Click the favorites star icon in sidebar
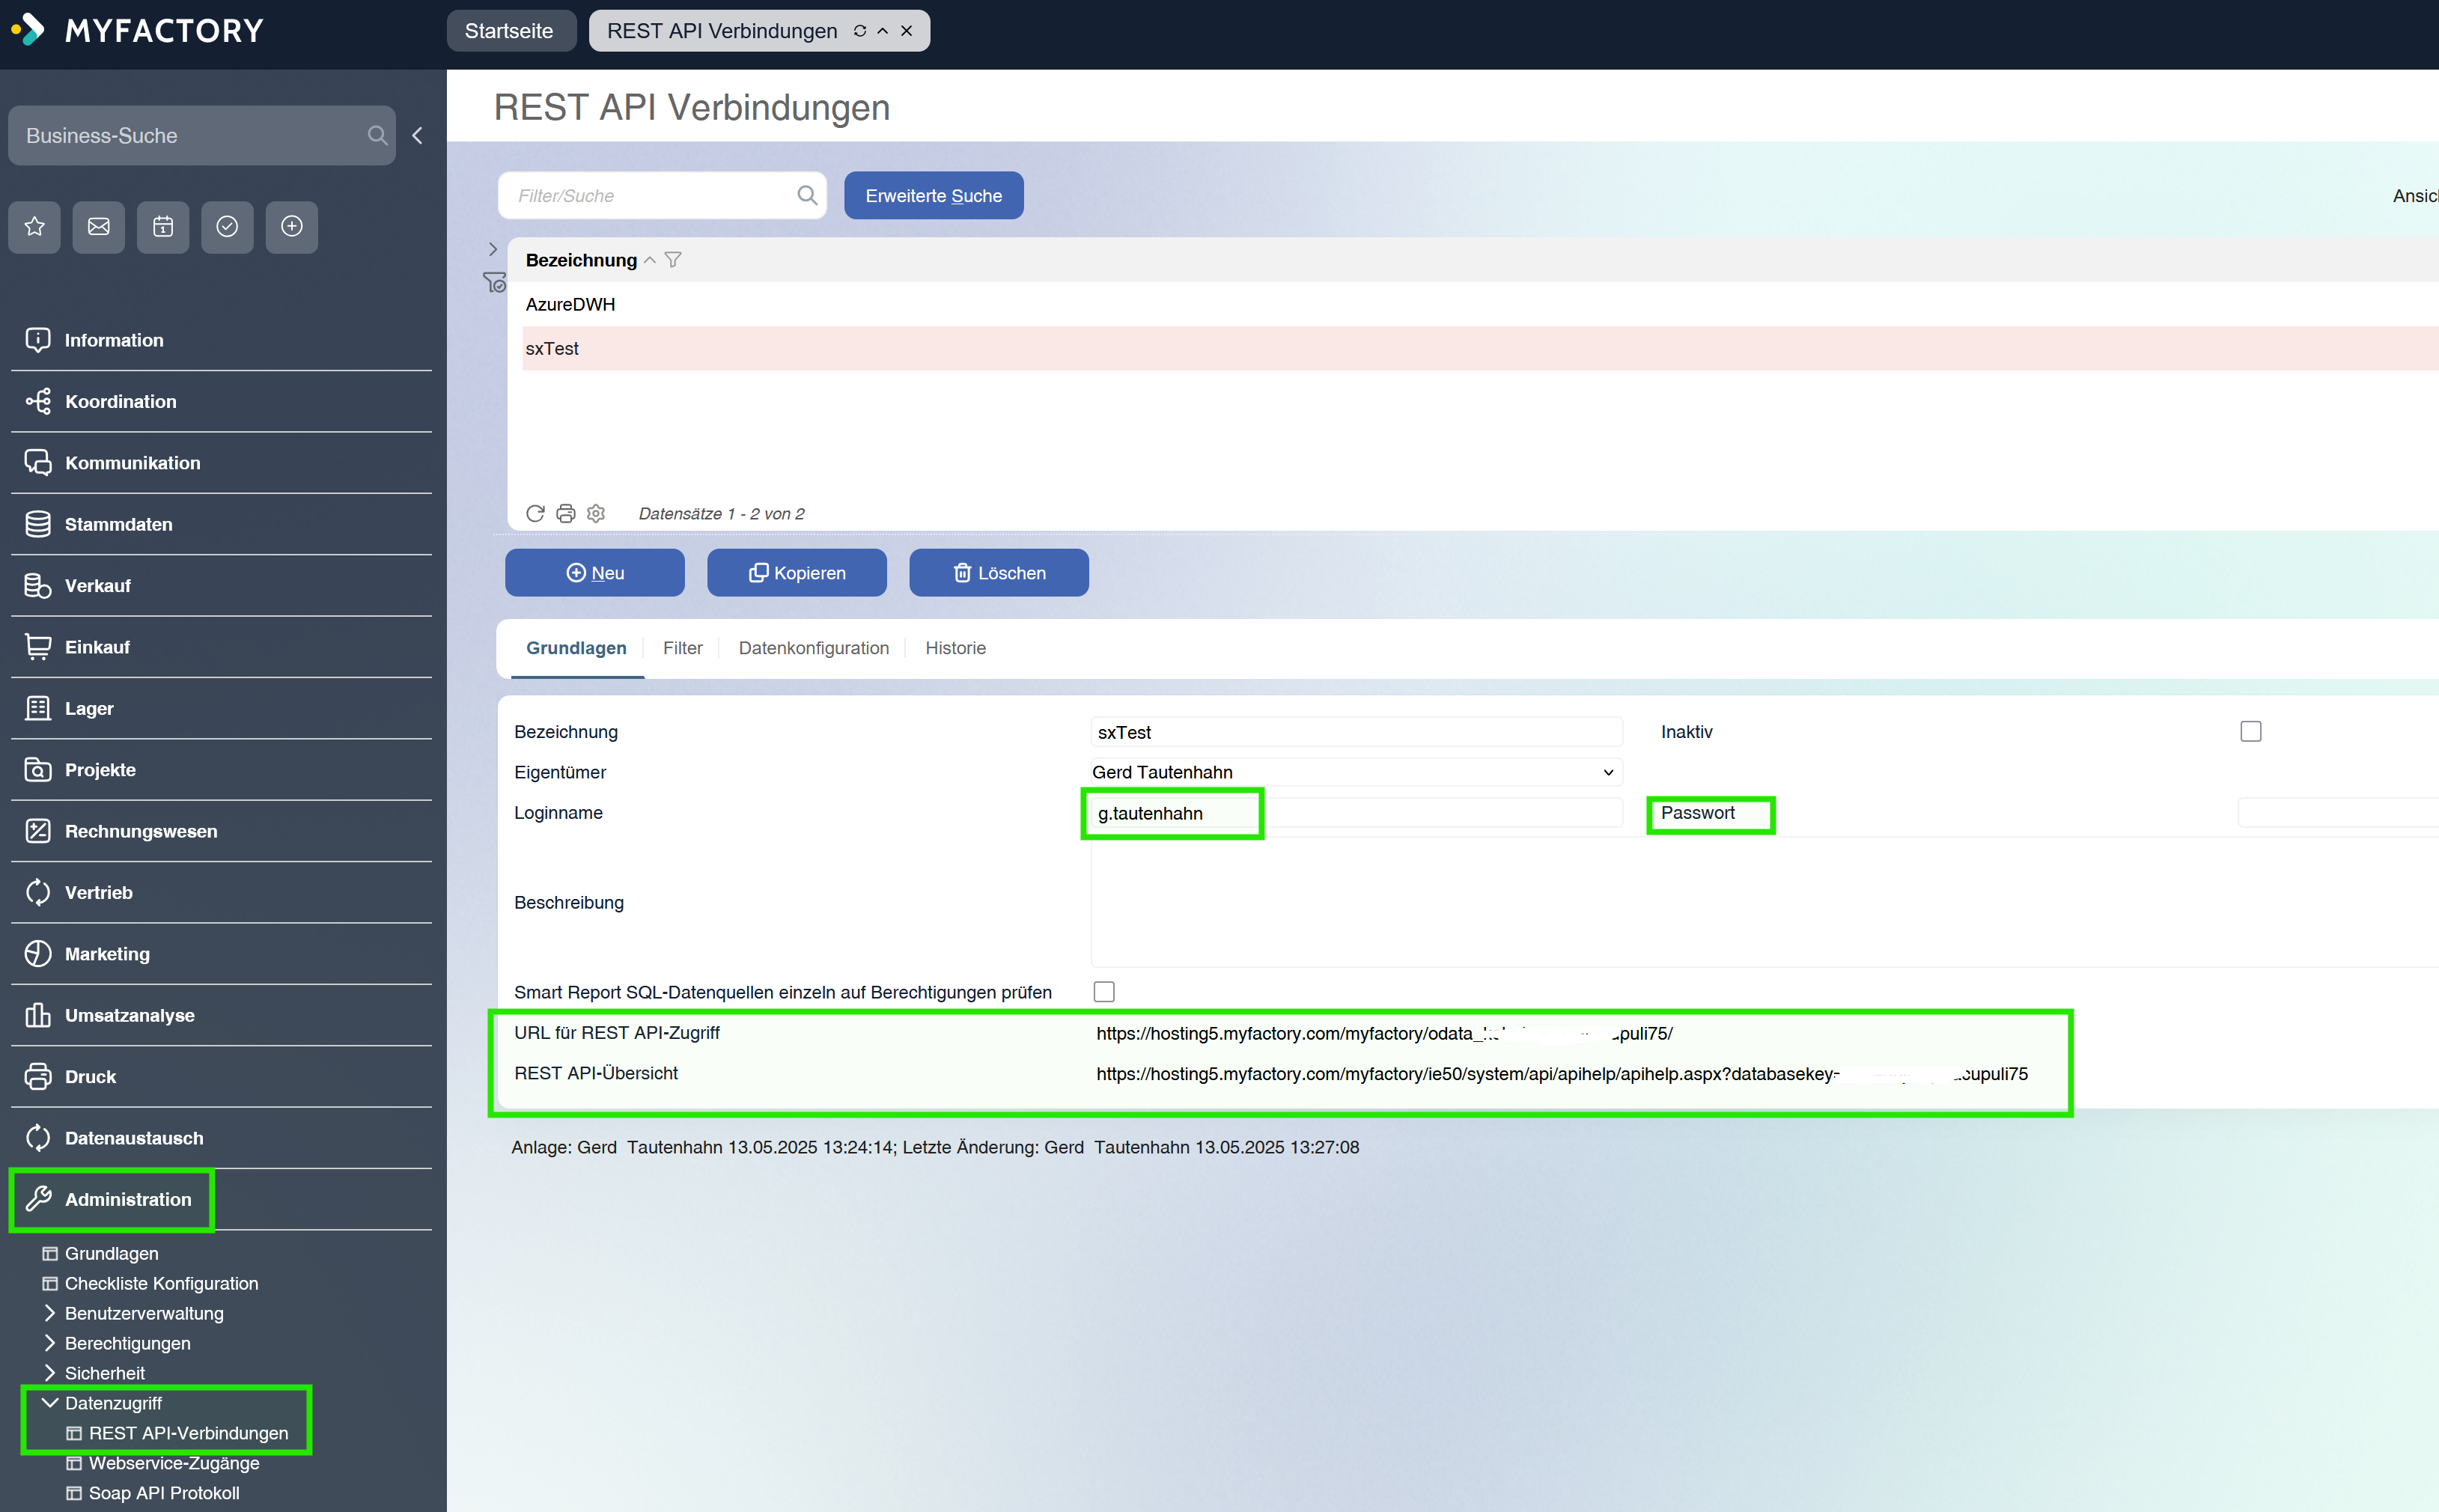Image resolution: width=2439 pixels, height=1512 pixels. [35, 227]
